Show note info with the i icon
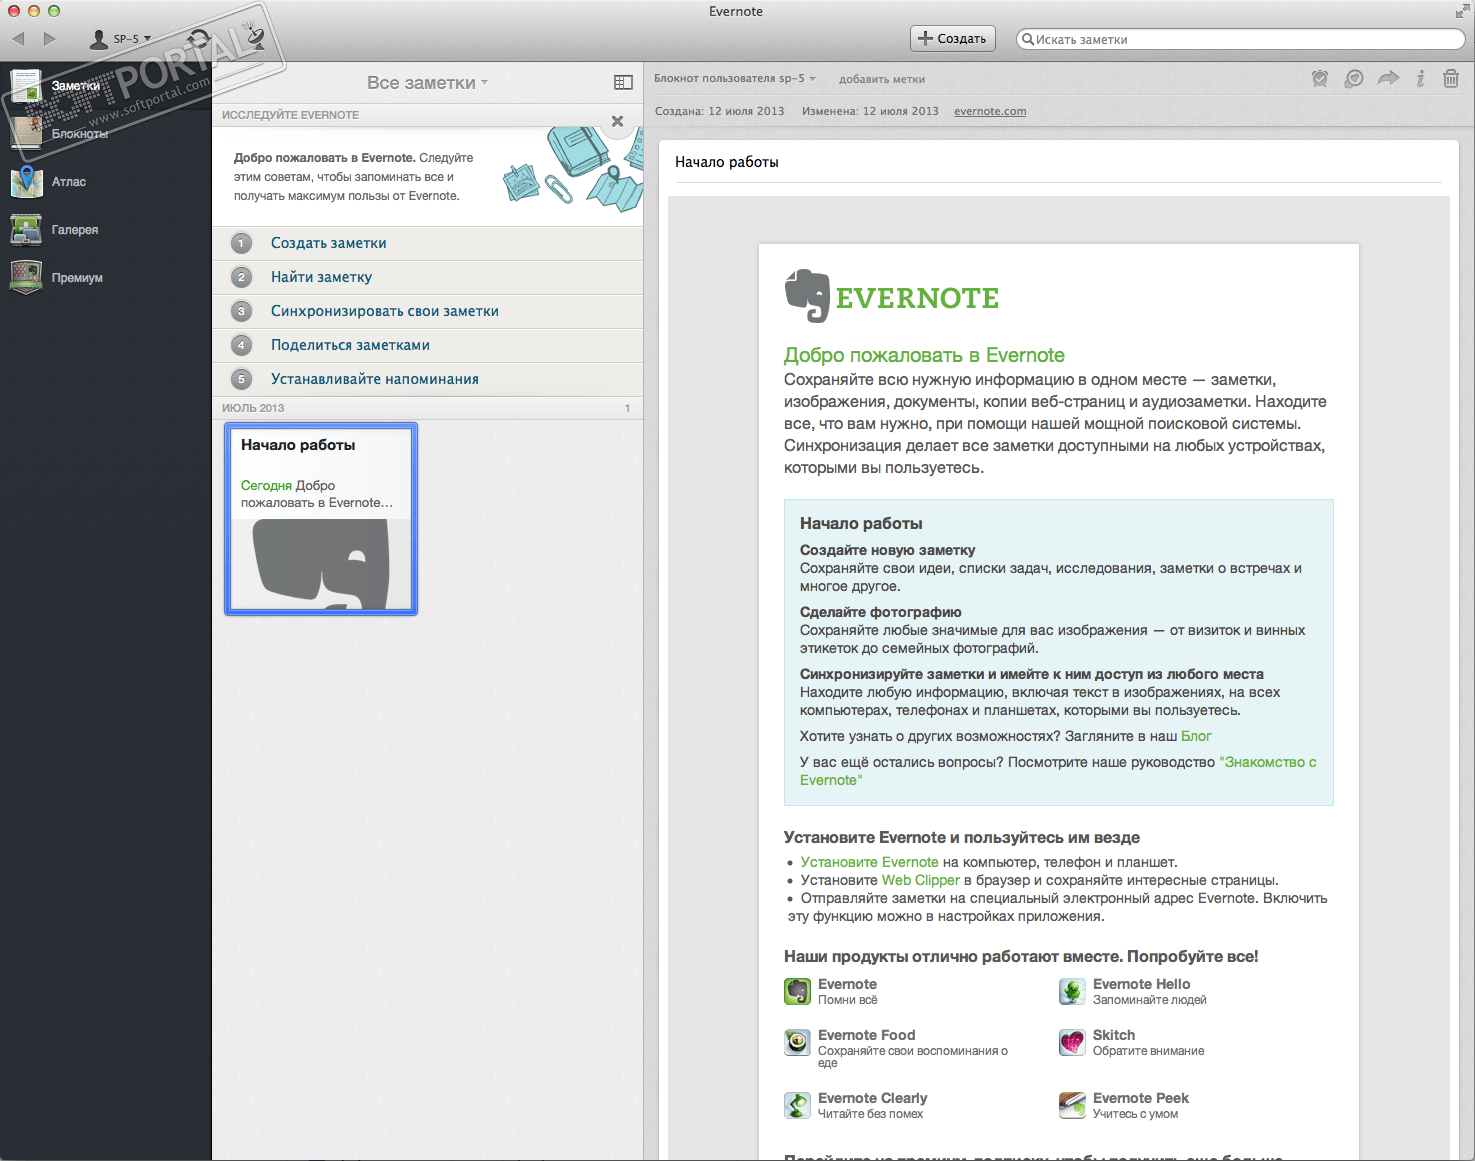The image size is (1475, 1161). point(1420,78)
